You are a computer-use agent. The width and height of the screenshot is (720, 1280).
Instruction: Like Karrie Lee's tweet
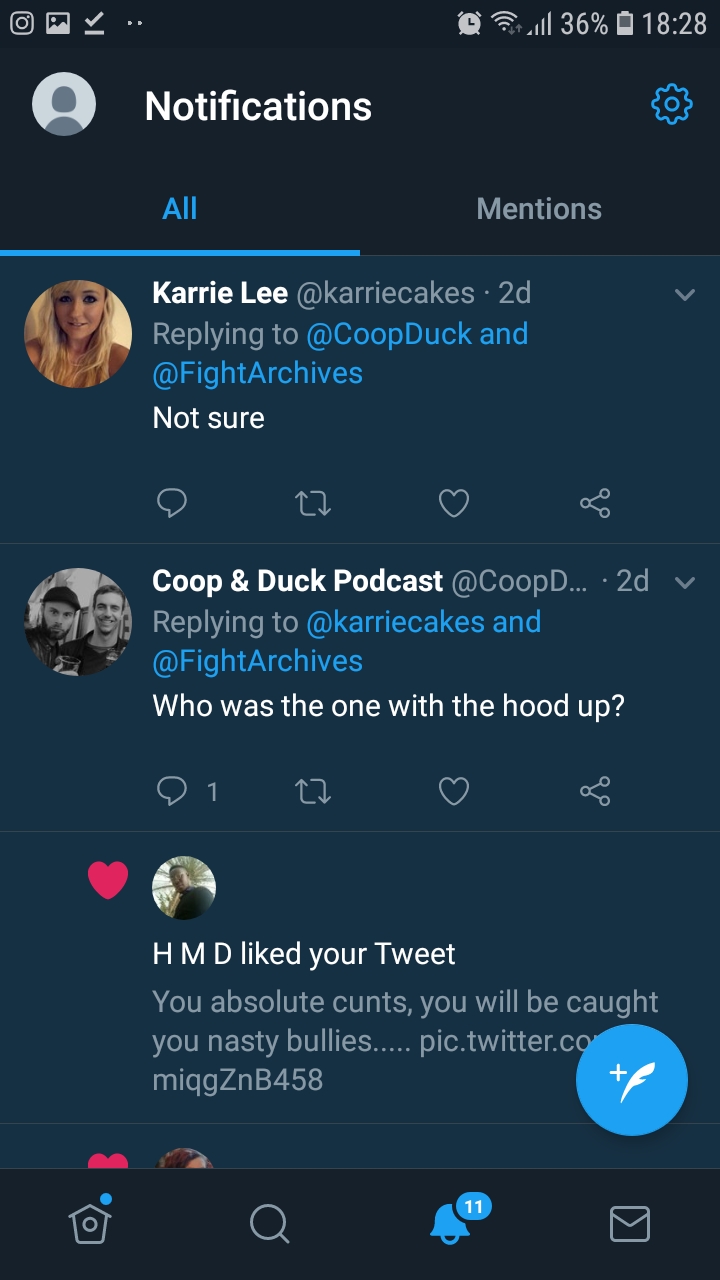point(454,503)
